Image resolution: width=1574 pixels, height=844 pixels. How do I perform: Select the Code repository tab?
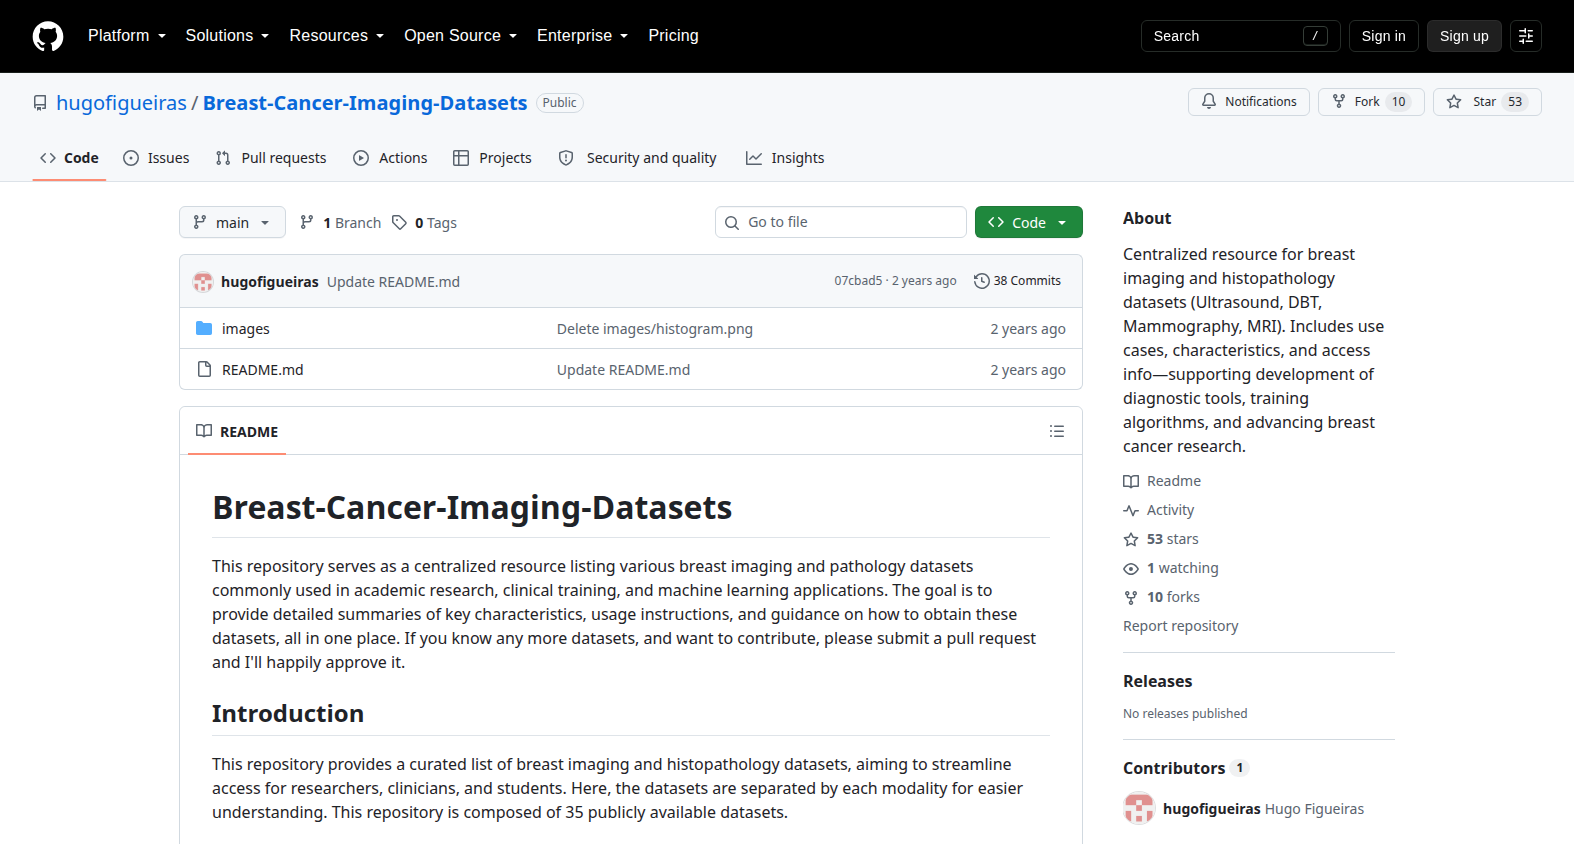(x=69, y=158)
